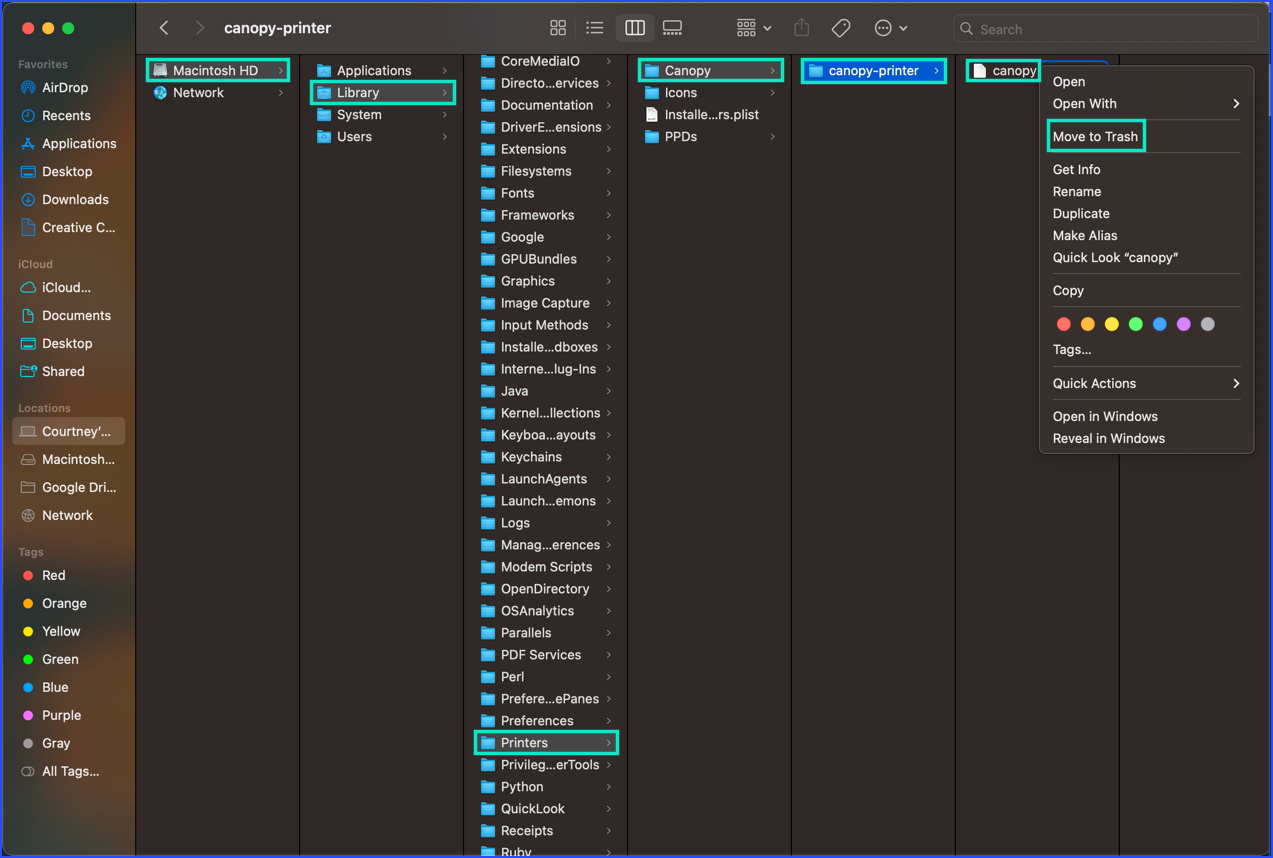Open Recents in the sidebar
Screen dimensions: 1273x858
pos(66,115)
